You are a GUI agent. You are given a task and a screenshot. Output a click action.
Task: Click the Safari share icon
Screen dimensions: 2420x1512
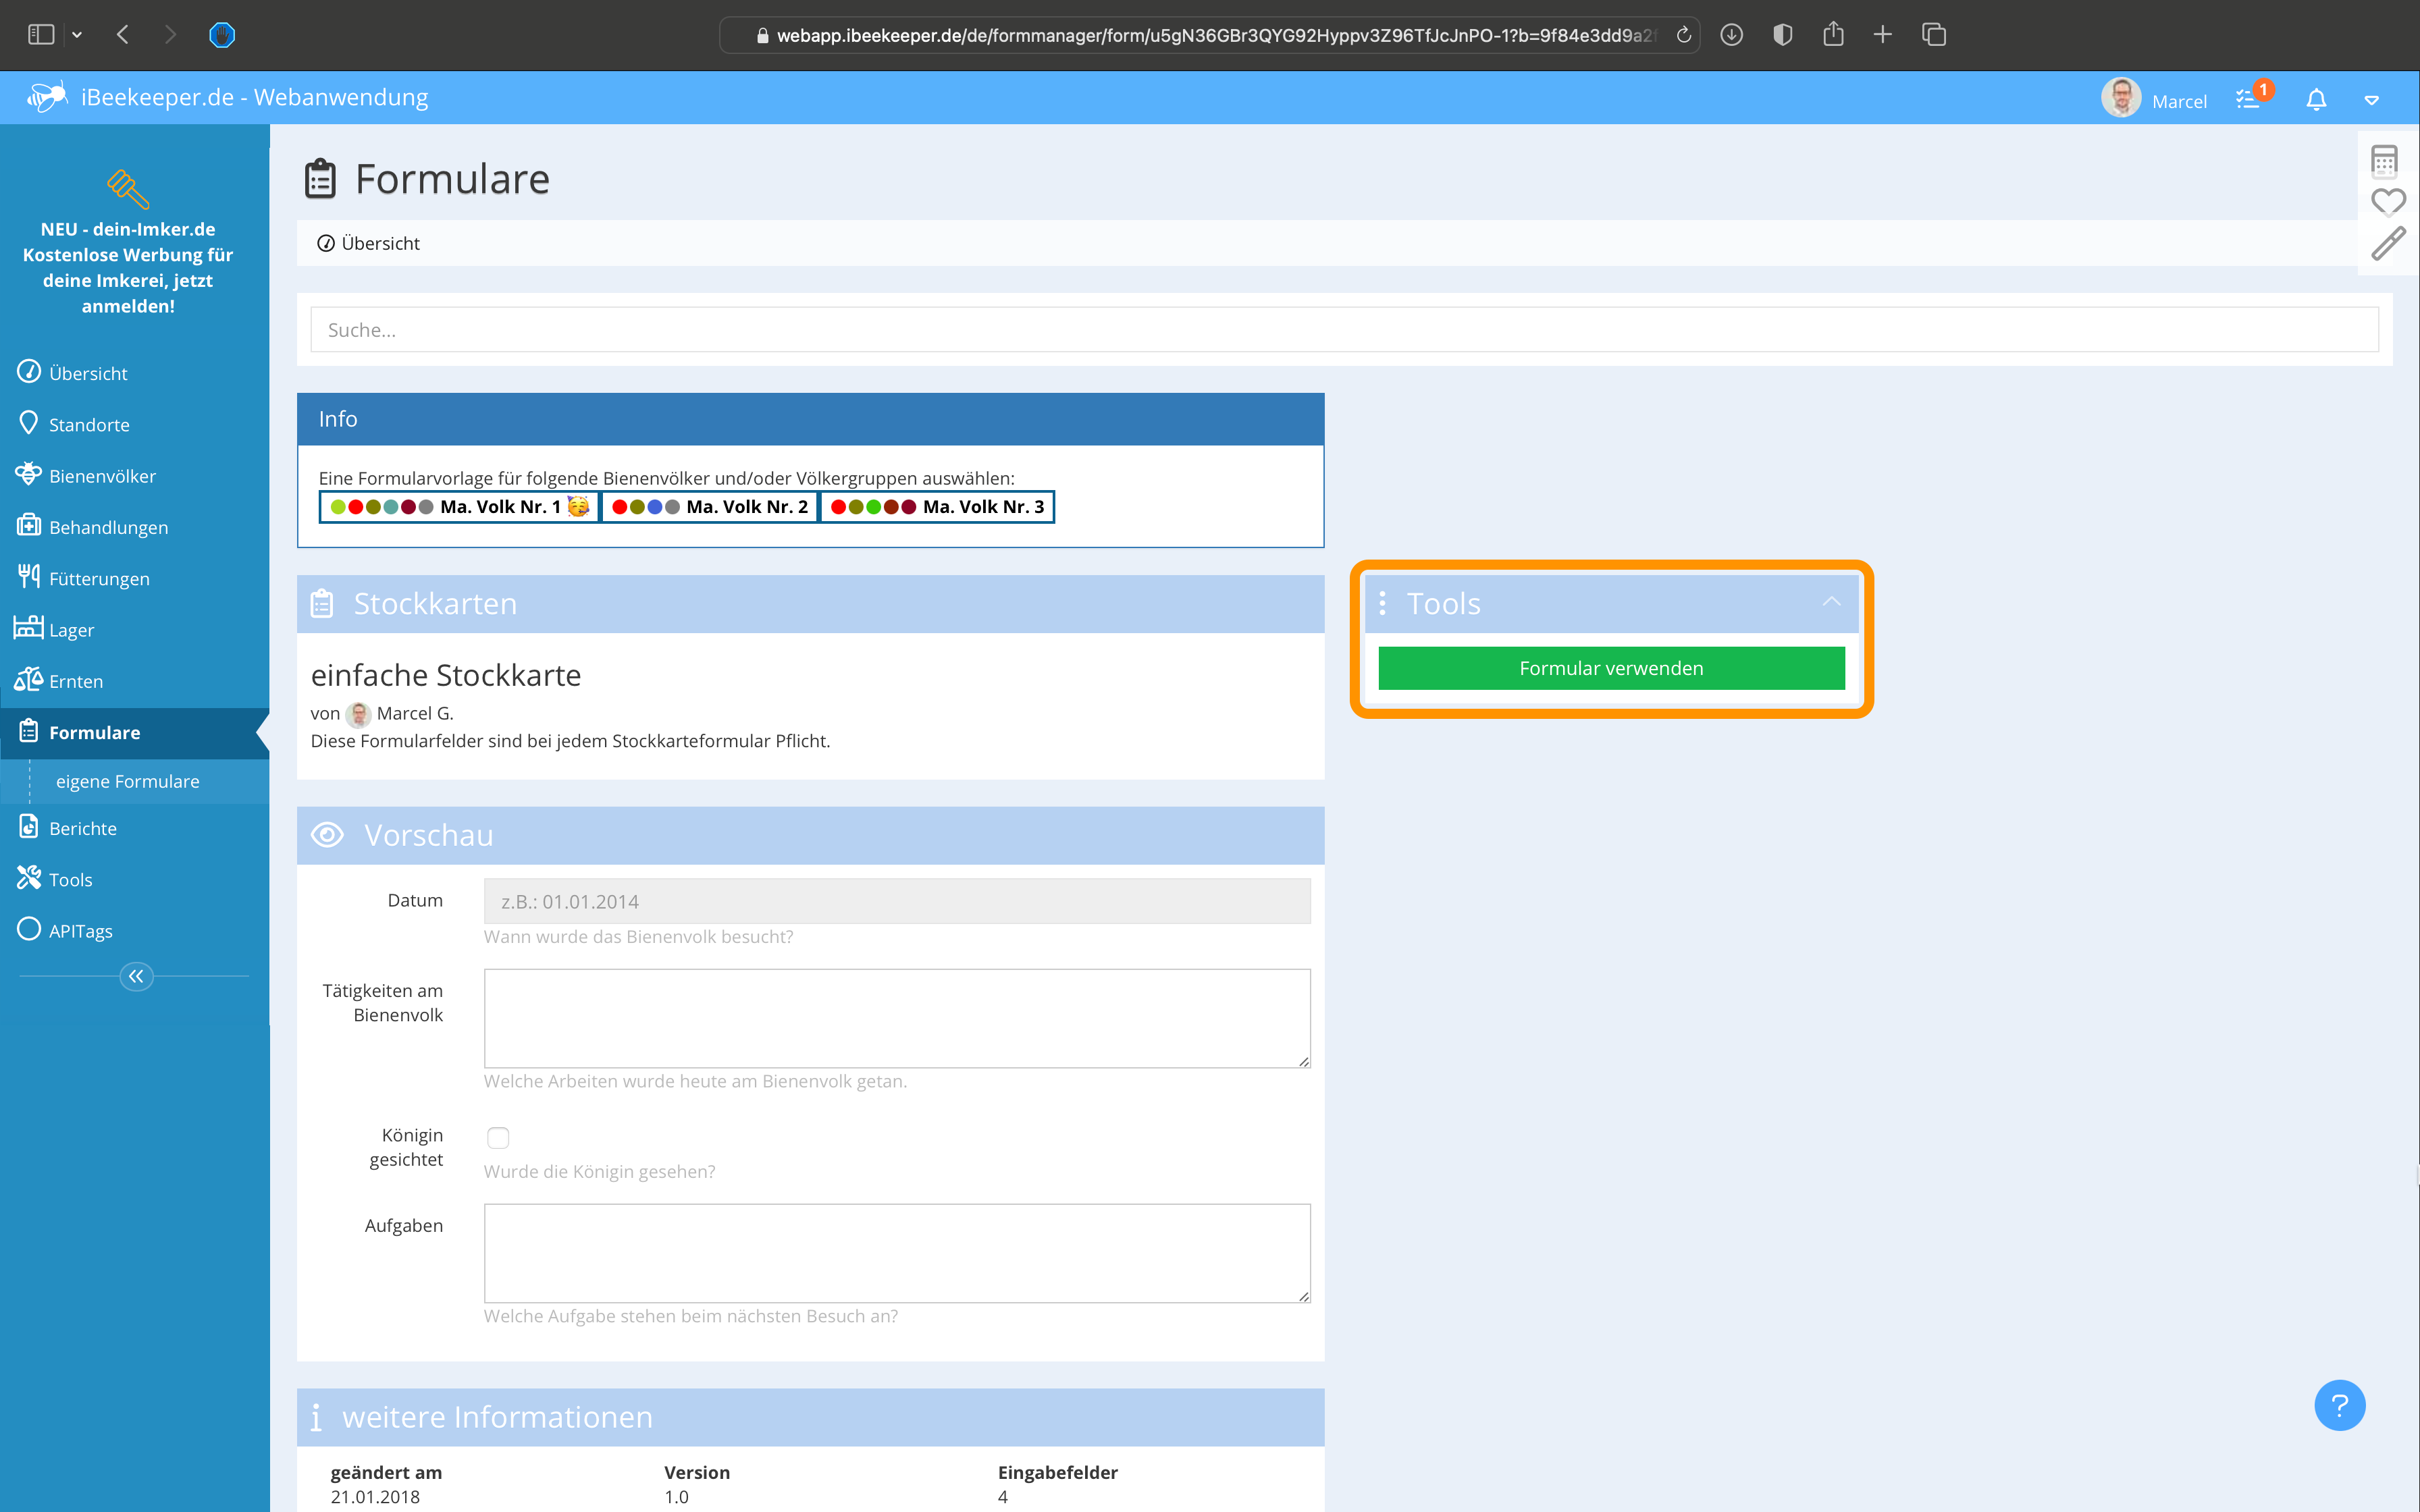coord(1832,34)
